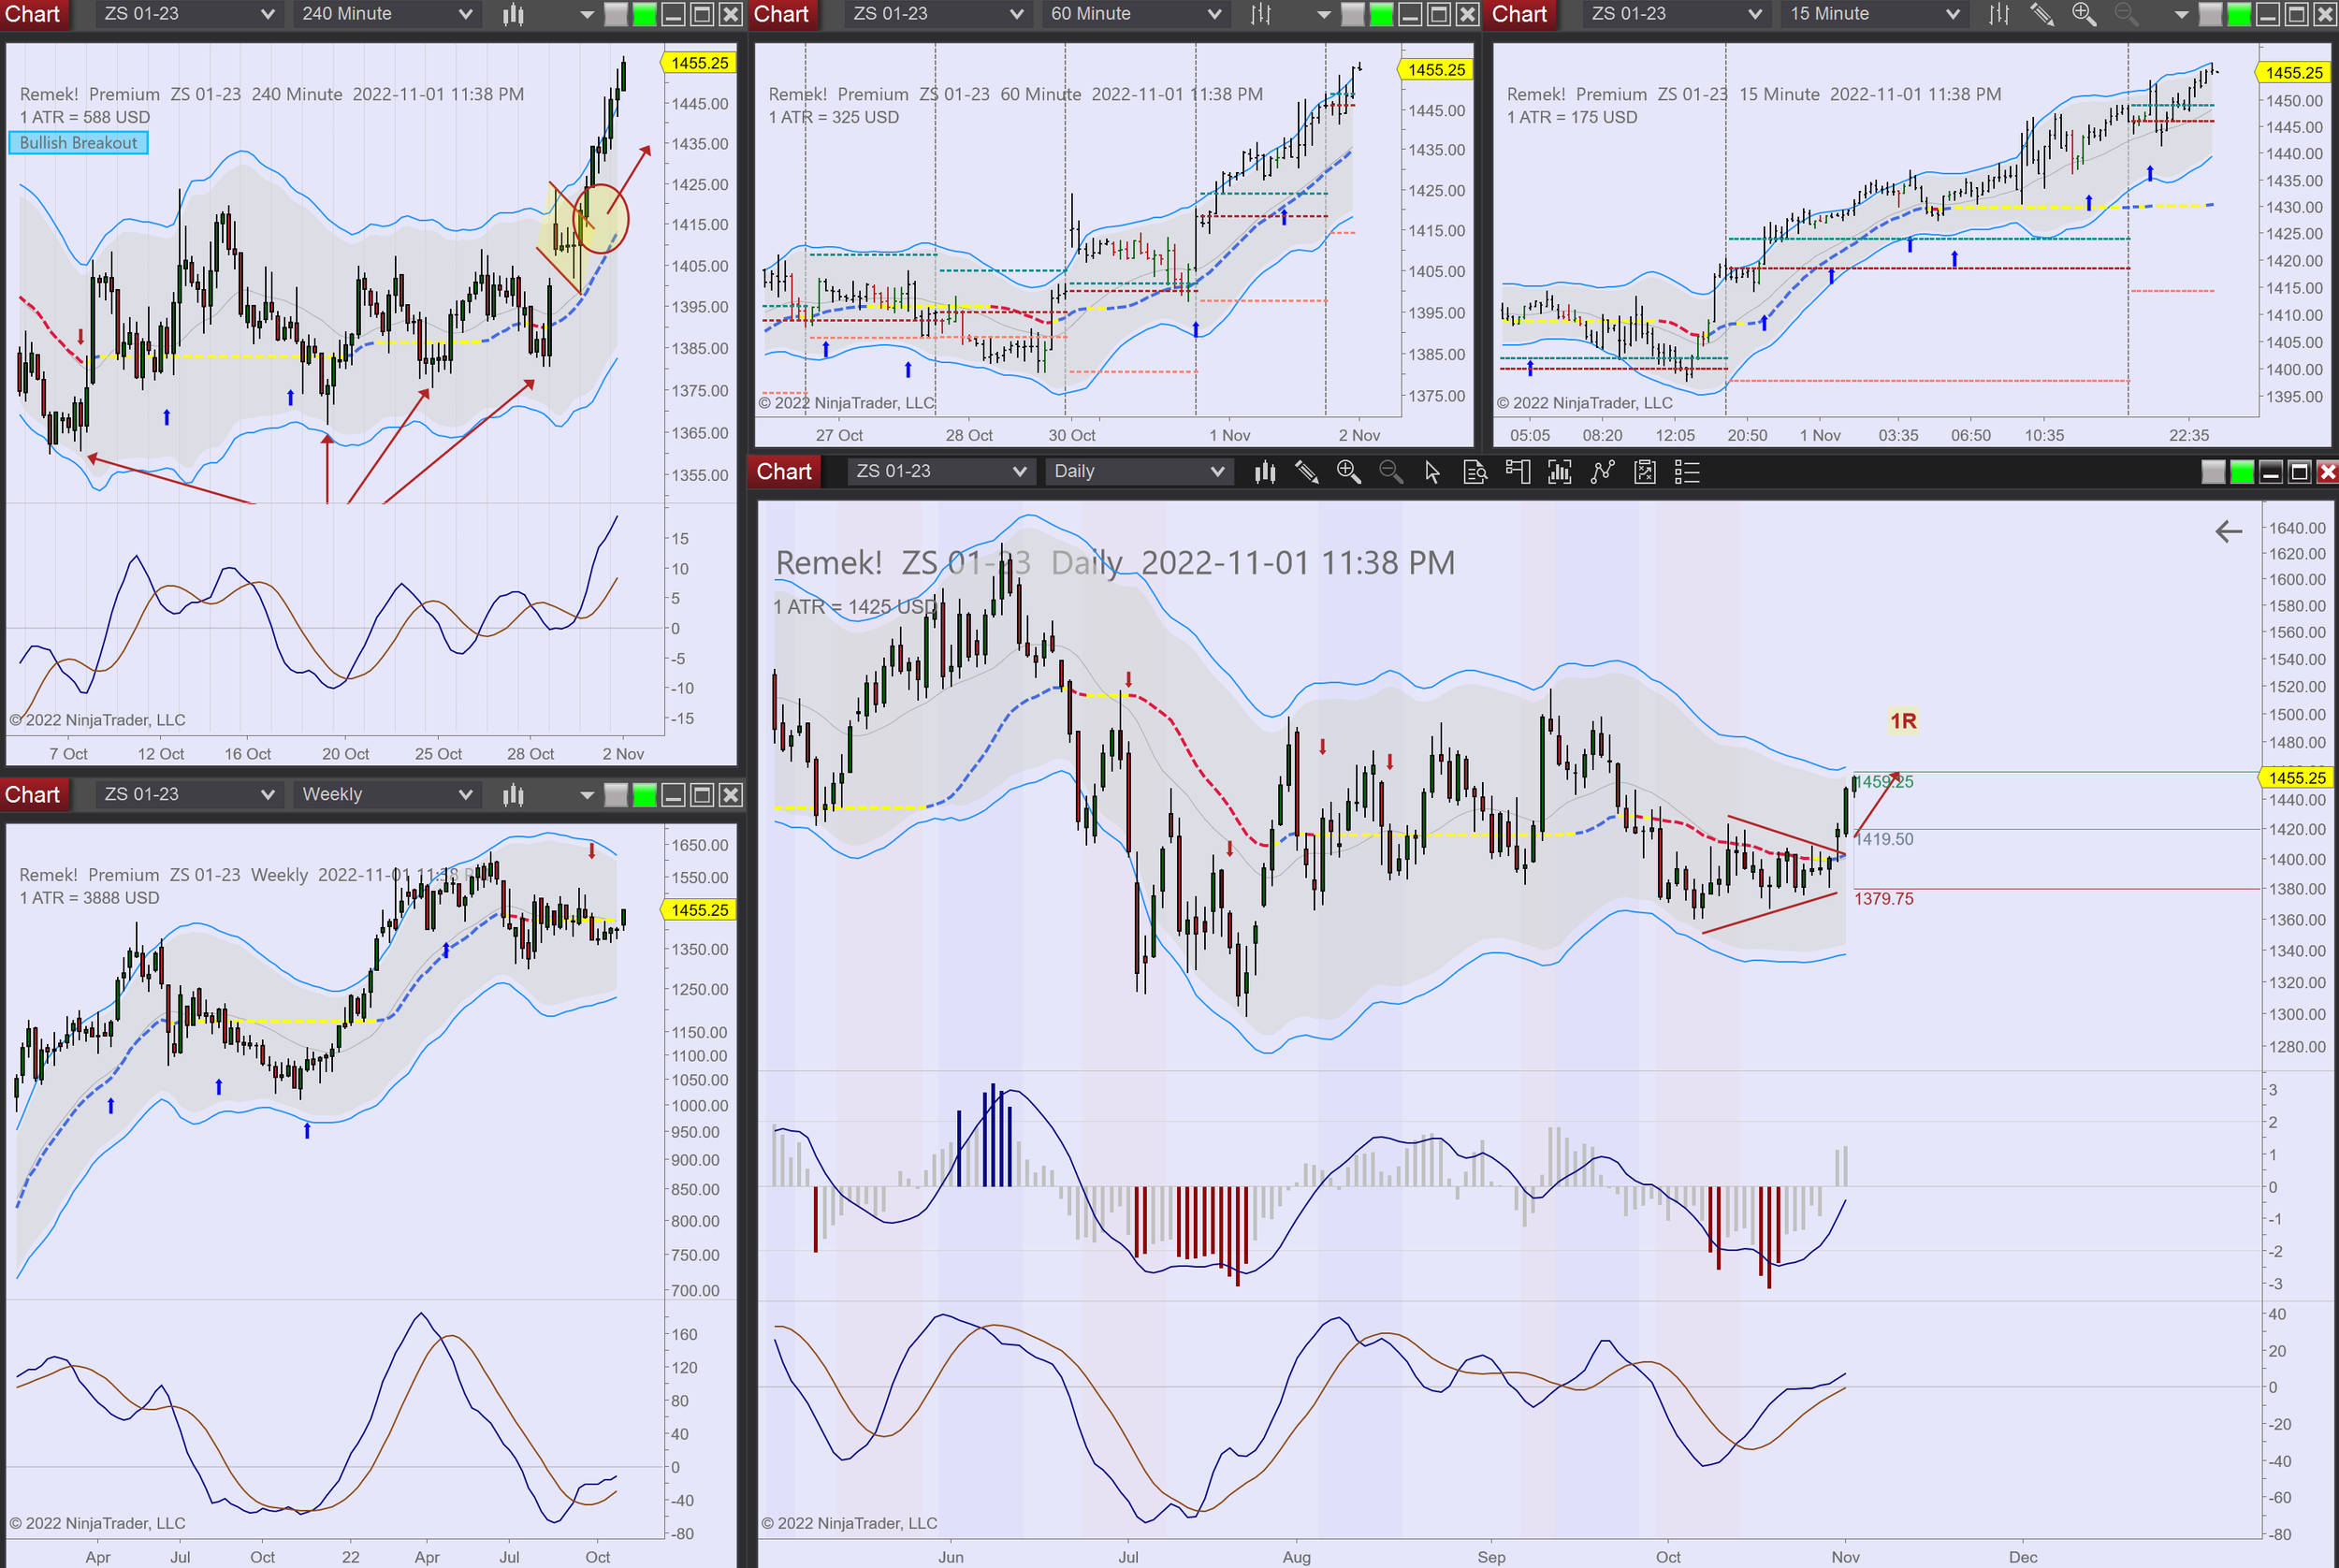Click zoom in icon on 15 Minute chart
The height and width of the screenshot is (1568, 2339).
tap(2083, 14)
